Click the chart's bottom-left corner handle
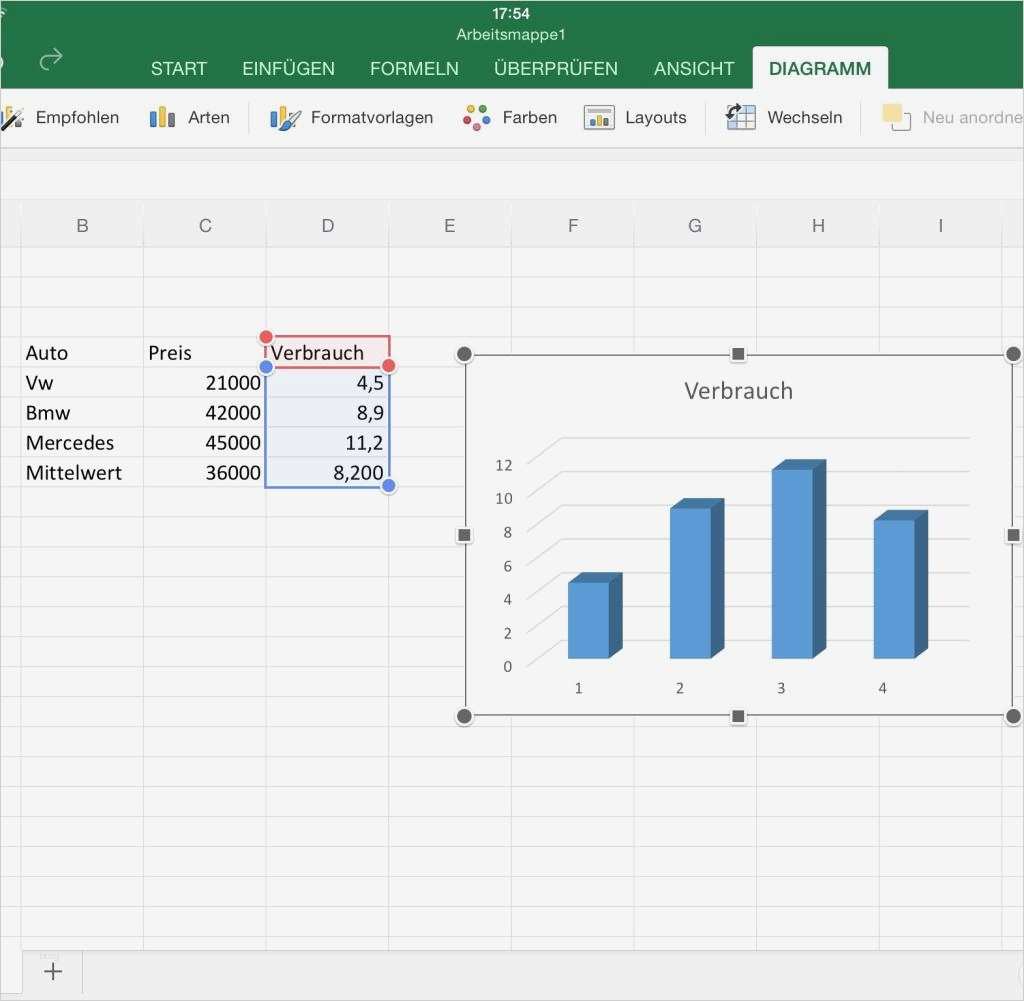Viewport: 1024px width, 1001px height. pos(464,716)
